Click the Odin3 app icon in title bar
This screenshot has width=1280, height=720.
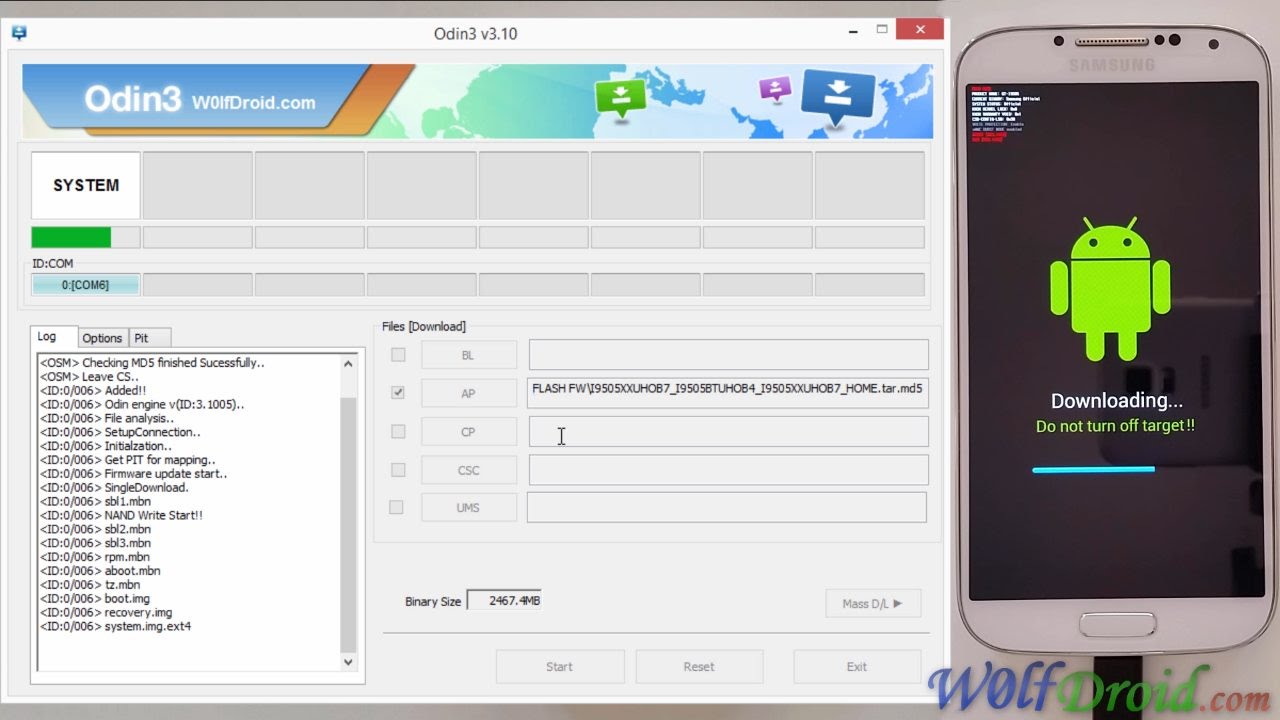click(19, 33)
